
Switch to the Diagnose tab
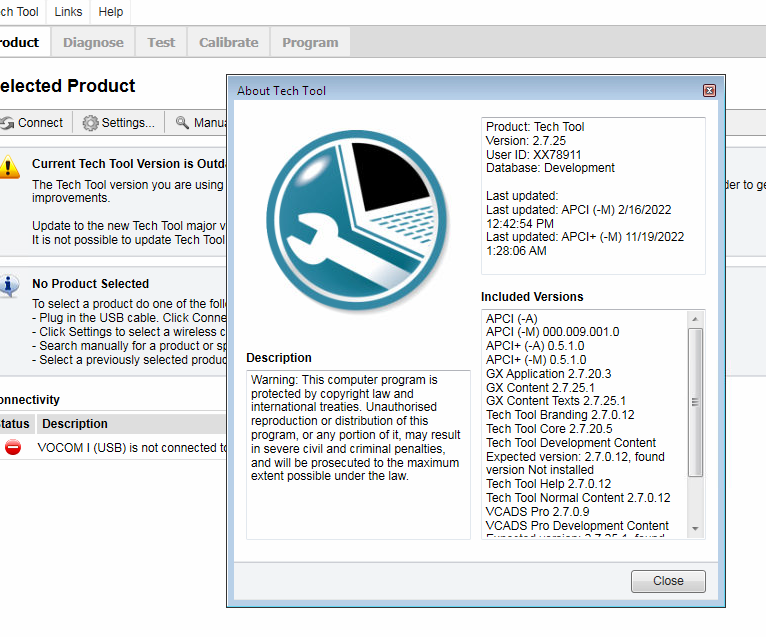click(x=93, y=42)
